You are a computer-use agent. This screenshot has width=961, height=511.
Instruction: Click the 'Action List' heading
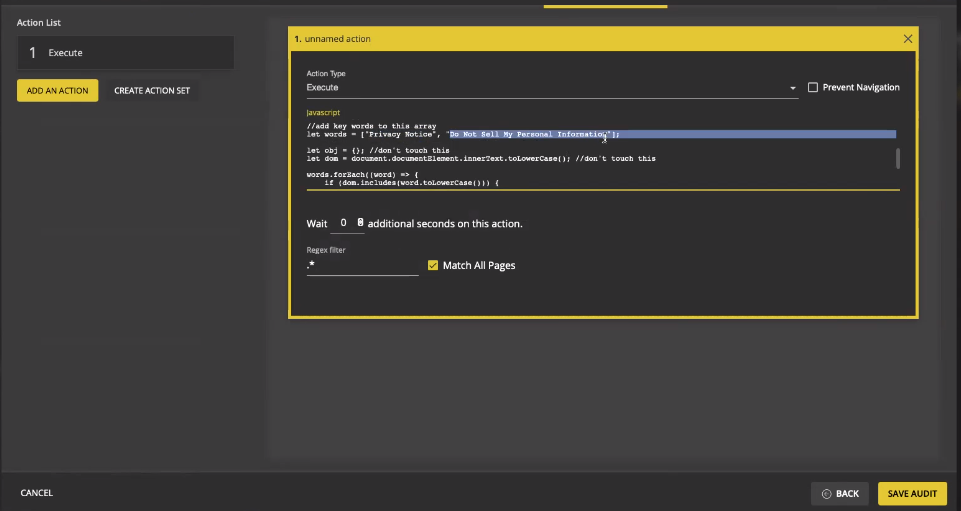[x=39, y=23]
